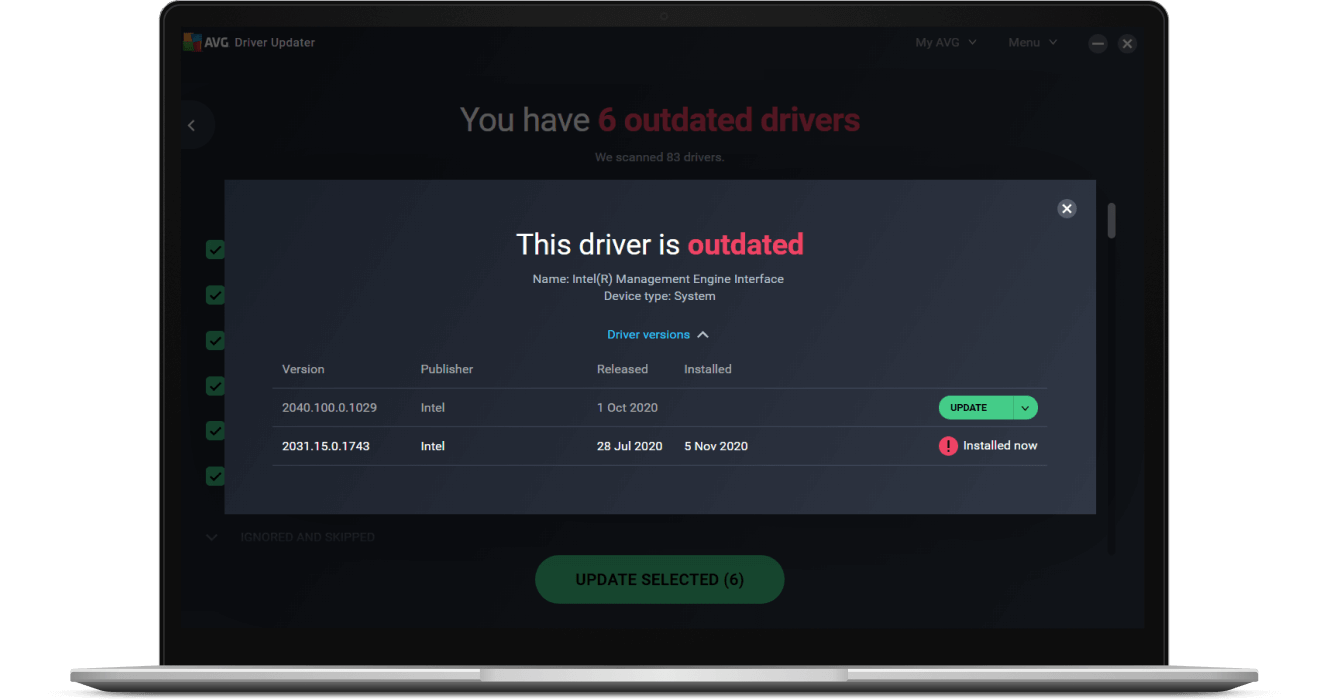Click the red exclamation warning icon
This screenshot has height=700, width=1328.
[948, 445]
